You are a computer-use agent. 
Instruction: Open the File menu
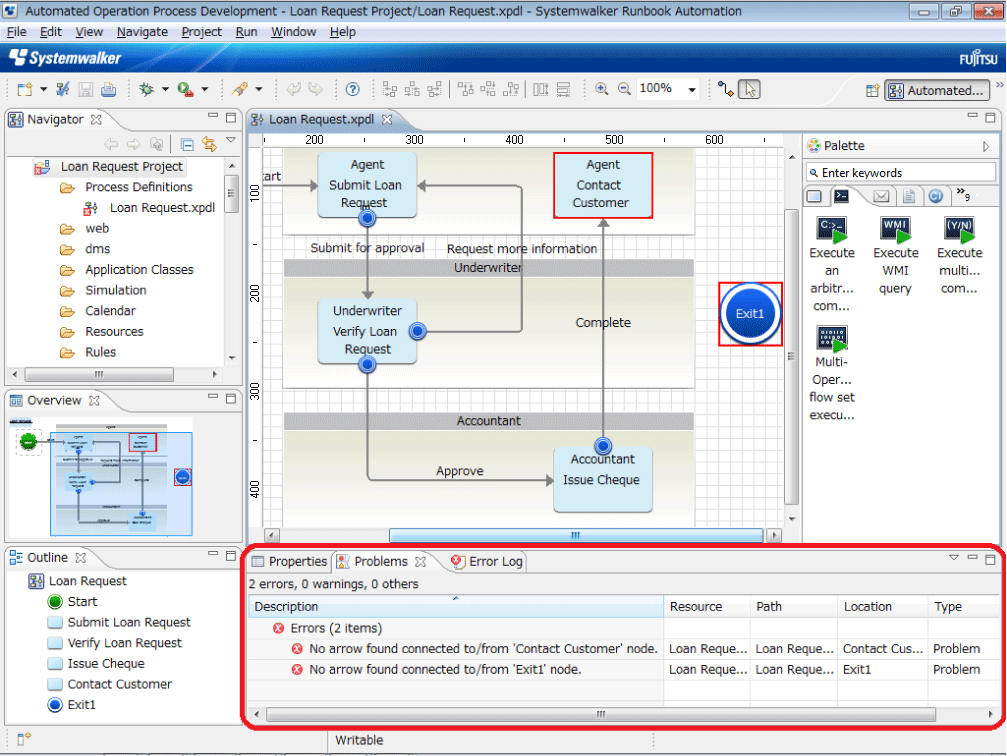coord(17,31)
